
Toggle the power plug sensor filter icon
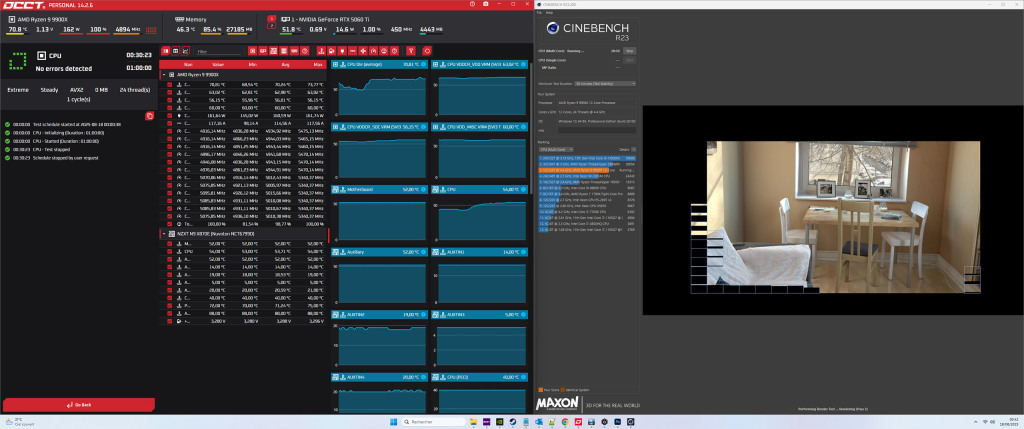342,50
